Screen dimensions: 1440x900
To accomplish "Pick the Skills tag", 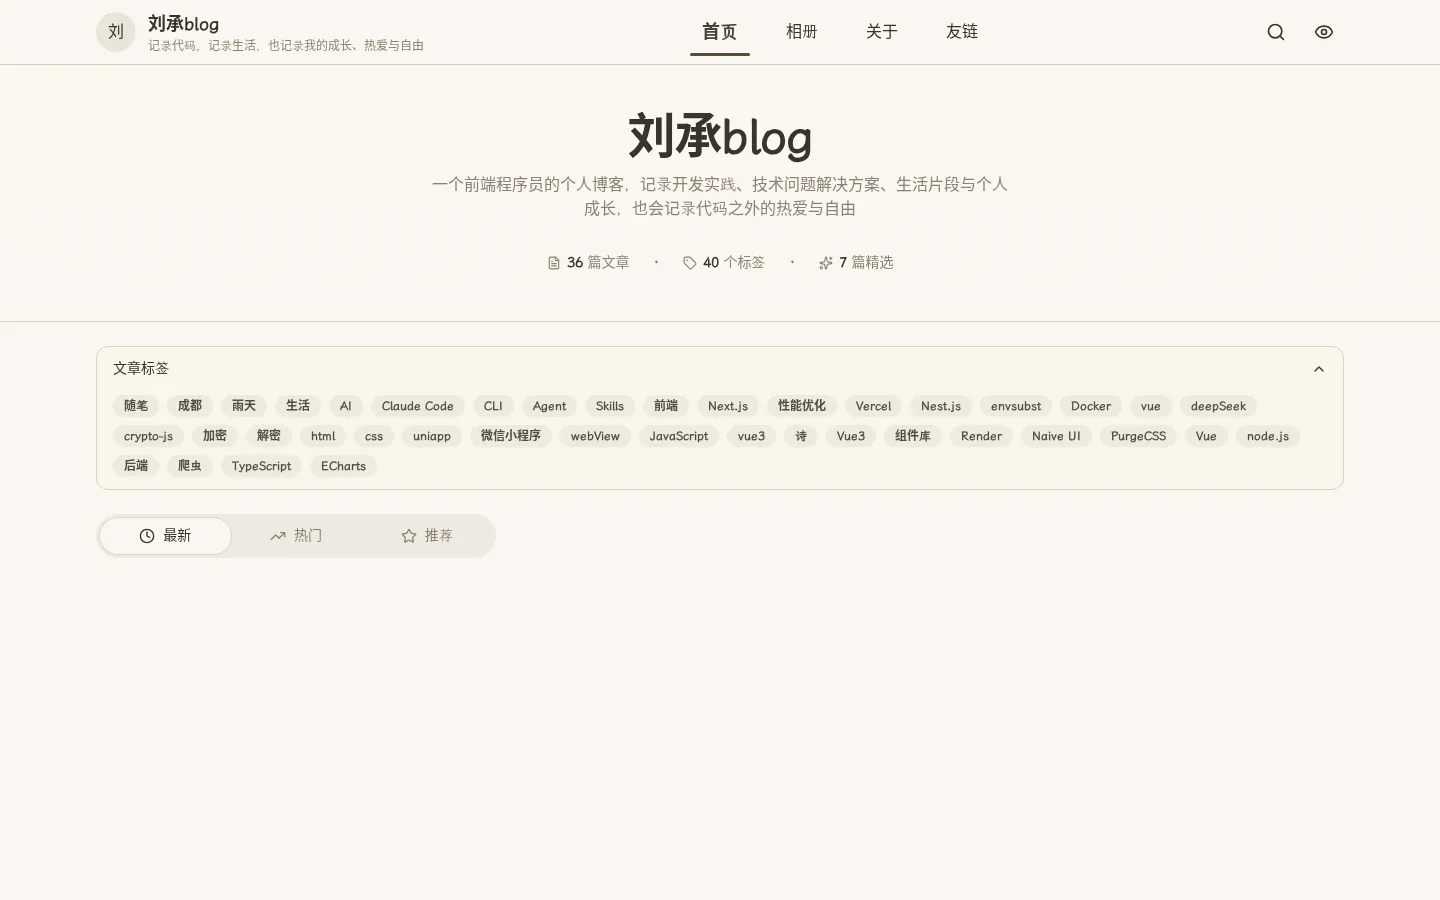I will click(x=610, y=406).
